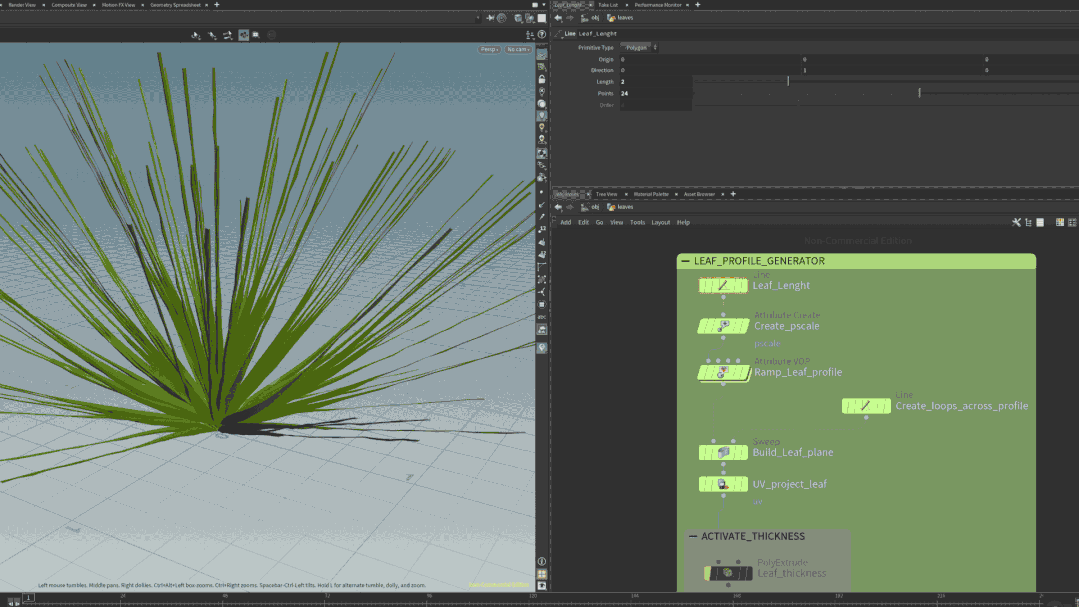Click the back arrow in the parameter pane
This screenshot has width=1079, height=607.
pos(558,17)
